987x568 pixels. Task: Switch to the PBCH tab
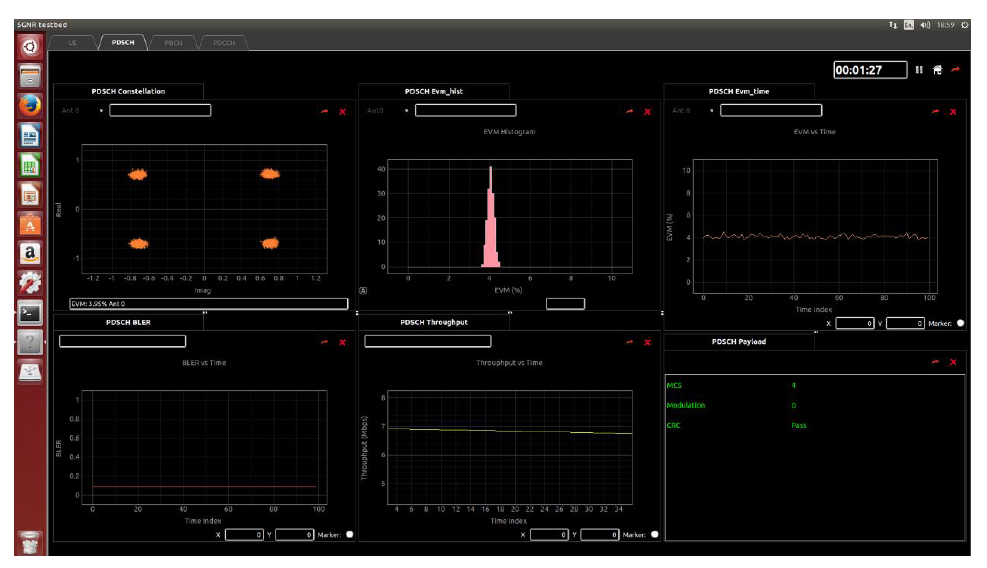point(173,43)
